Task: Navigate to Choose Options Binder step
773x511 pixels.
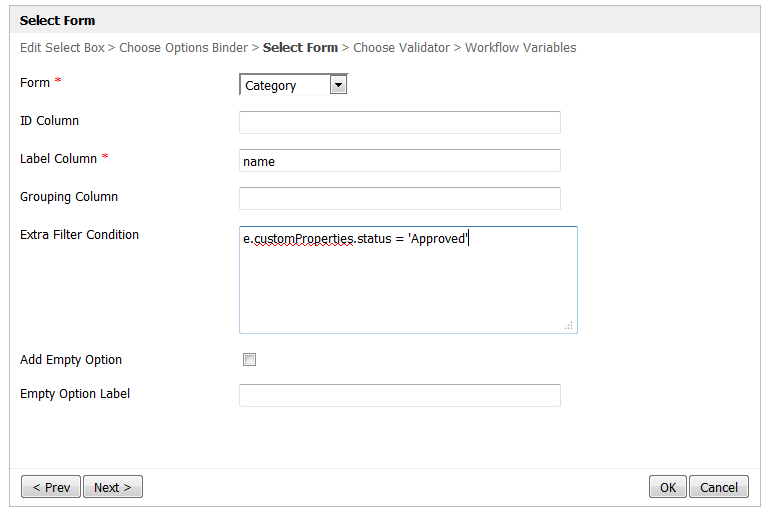Action: (183, 48)
